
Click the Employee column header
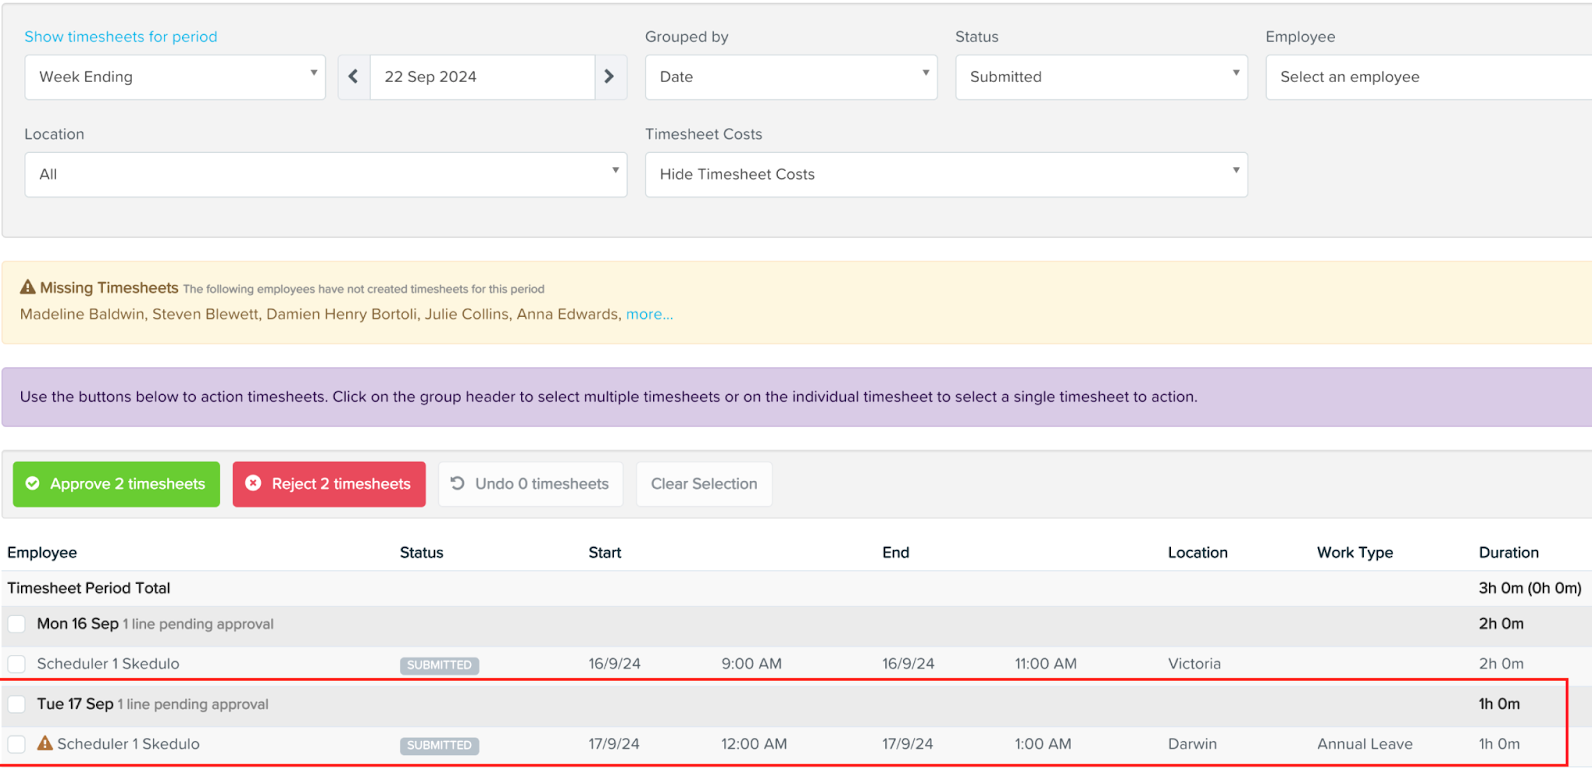(x=42, y=552)
